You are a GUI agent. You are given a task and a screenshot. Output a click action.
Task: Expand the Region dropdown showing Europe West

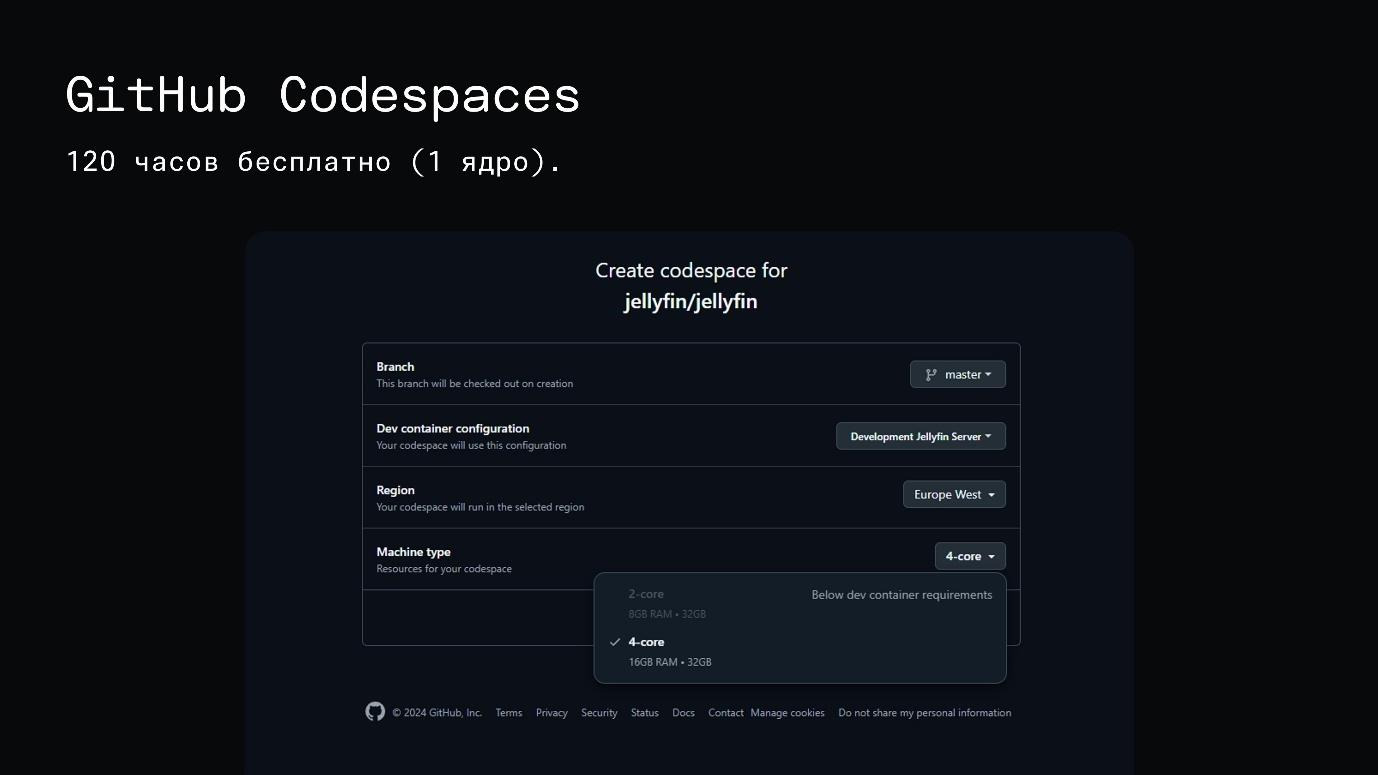[x=953, y=494]
